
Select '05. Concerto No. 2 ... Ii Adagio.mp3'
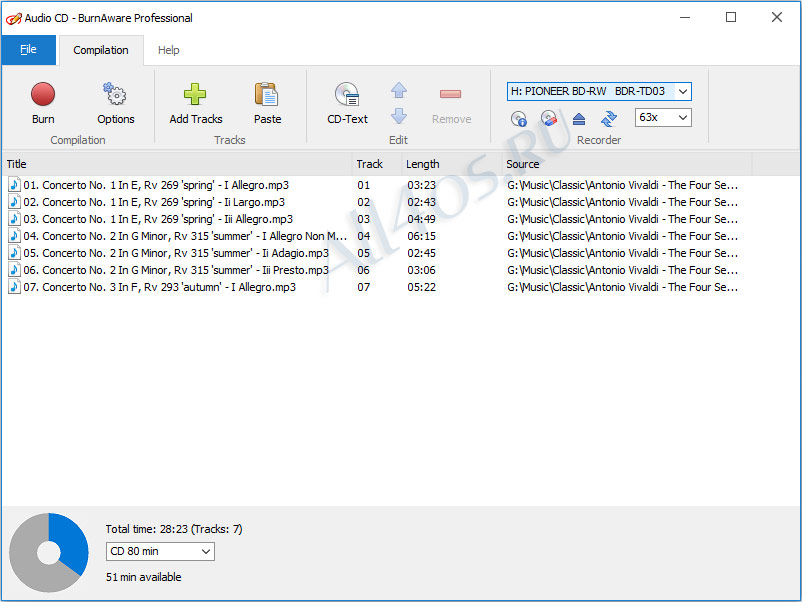point(176,253)
